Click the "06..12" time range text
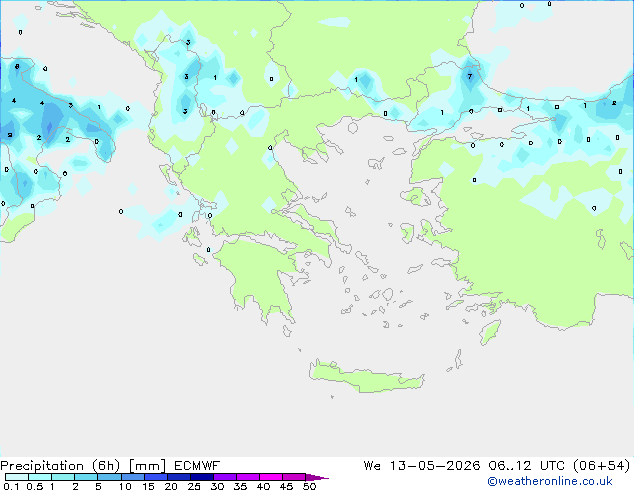 click(510, 466)
